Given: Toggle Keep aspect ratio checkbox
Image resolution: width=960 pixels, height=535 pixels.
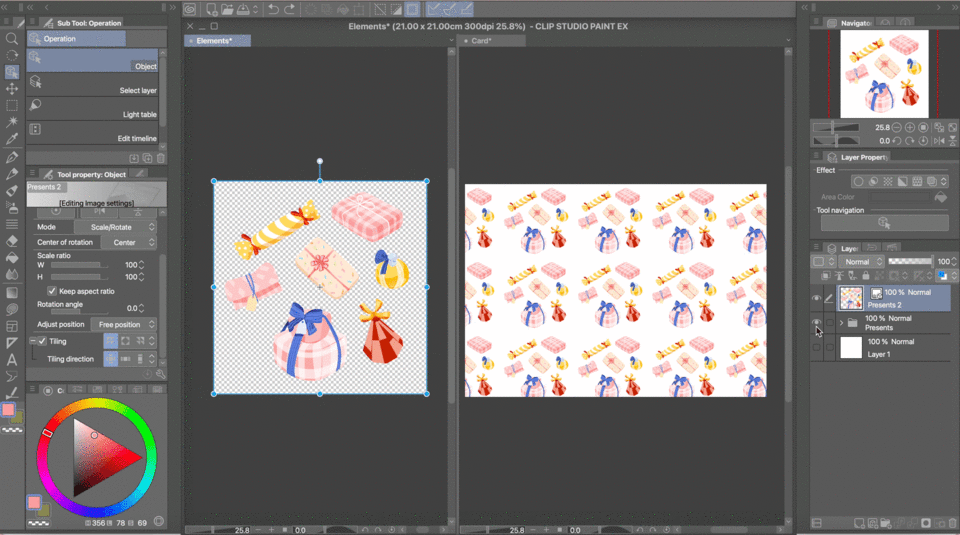Looking at the screenshot, I should click(x=52, y=291).
